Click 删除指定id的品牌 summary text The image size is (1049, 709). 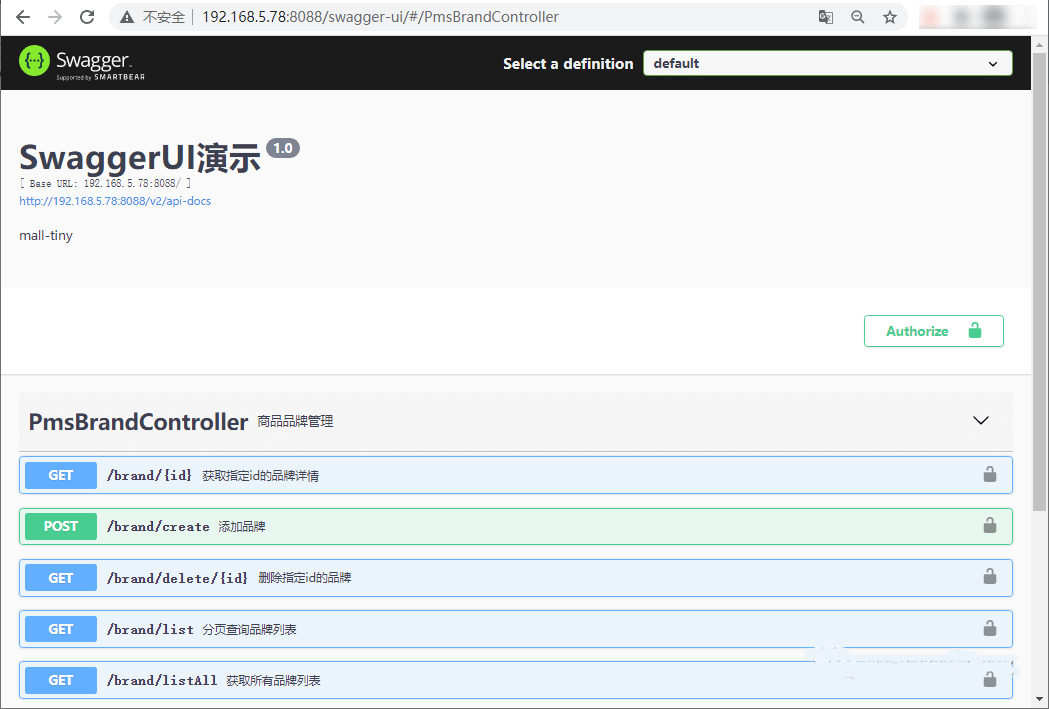(x=304, y=577)
